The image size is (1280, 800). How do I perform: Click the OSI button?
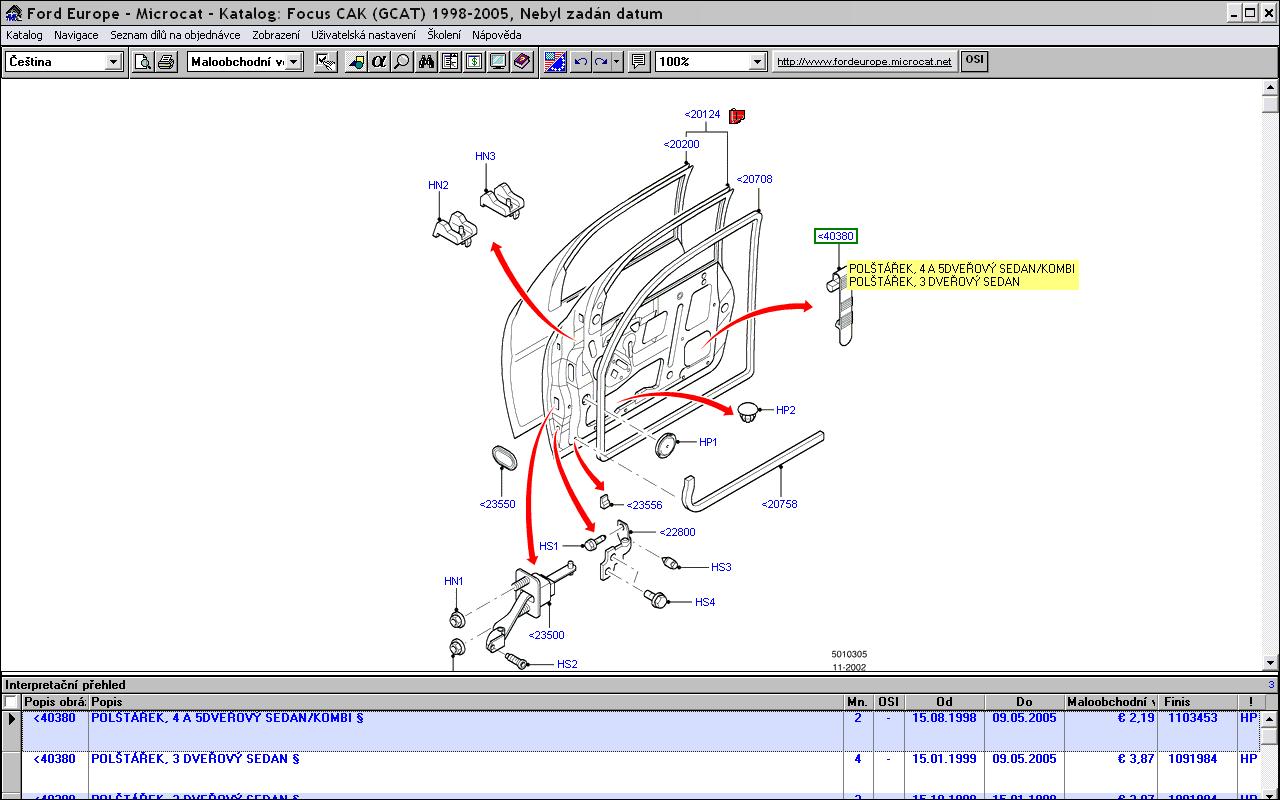(x=974, y=61)
